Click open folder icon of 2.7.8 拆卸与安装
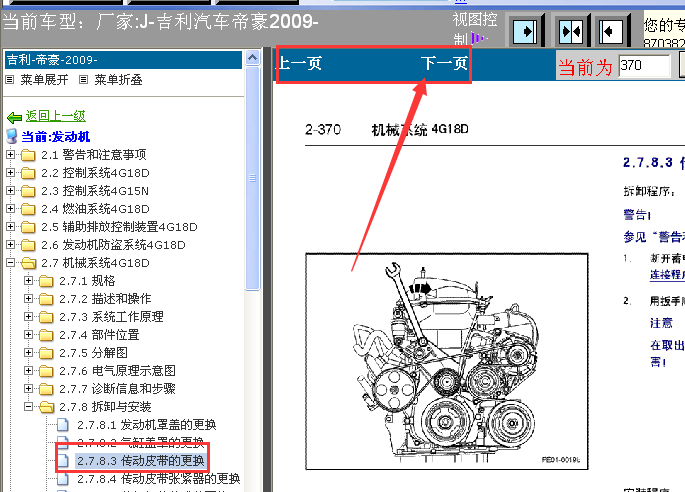The height and width of the screenshot is (492, 685). click(46, 407)
